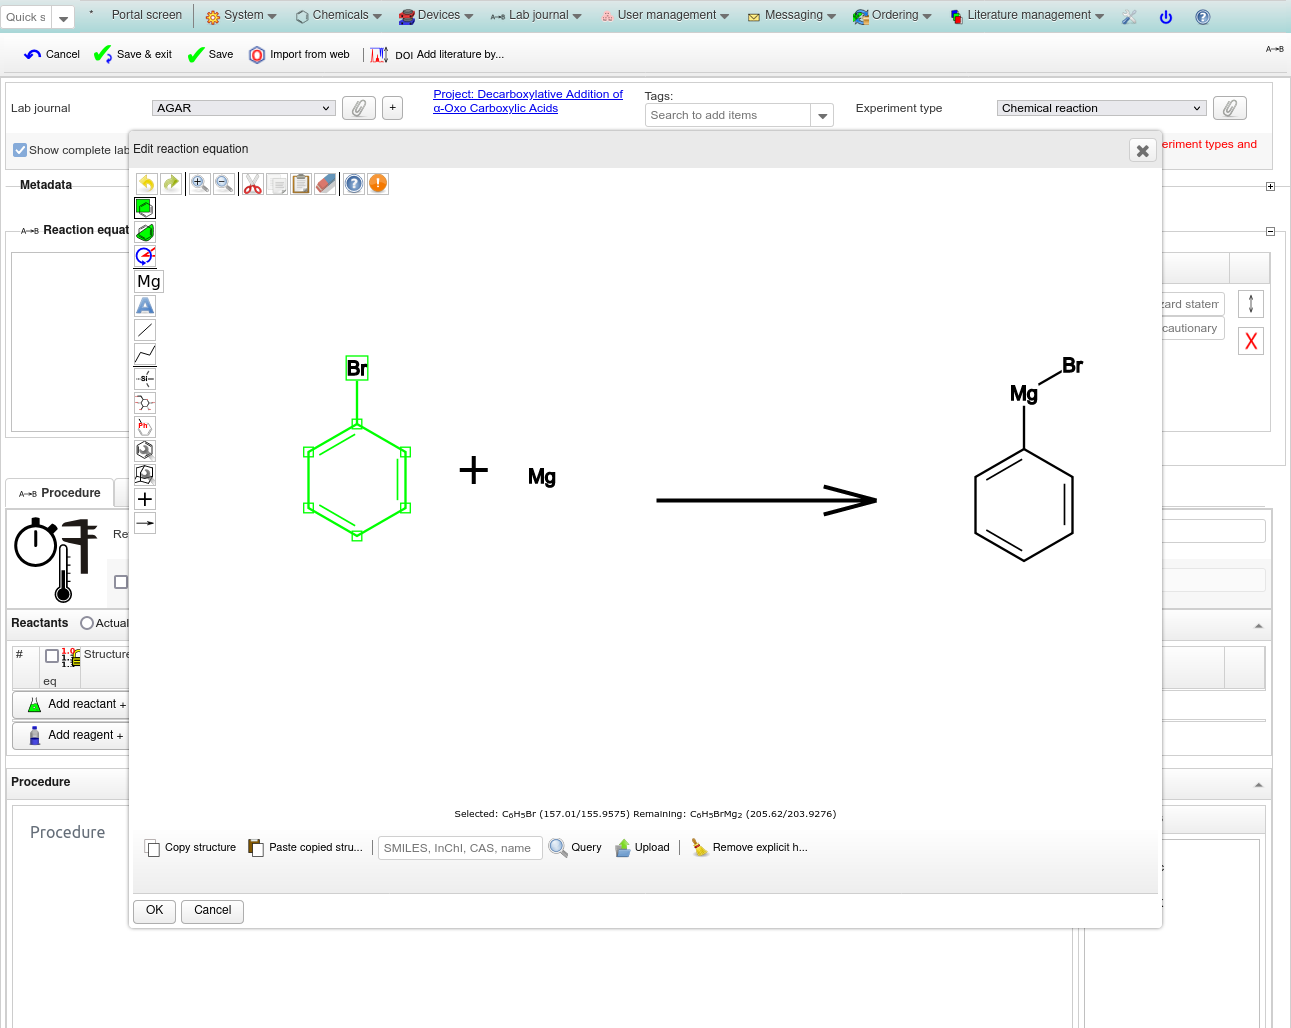Expand the Tags search dropdown arrow
Screen dimensions: 1291x1028
click(x=822, y=116)
